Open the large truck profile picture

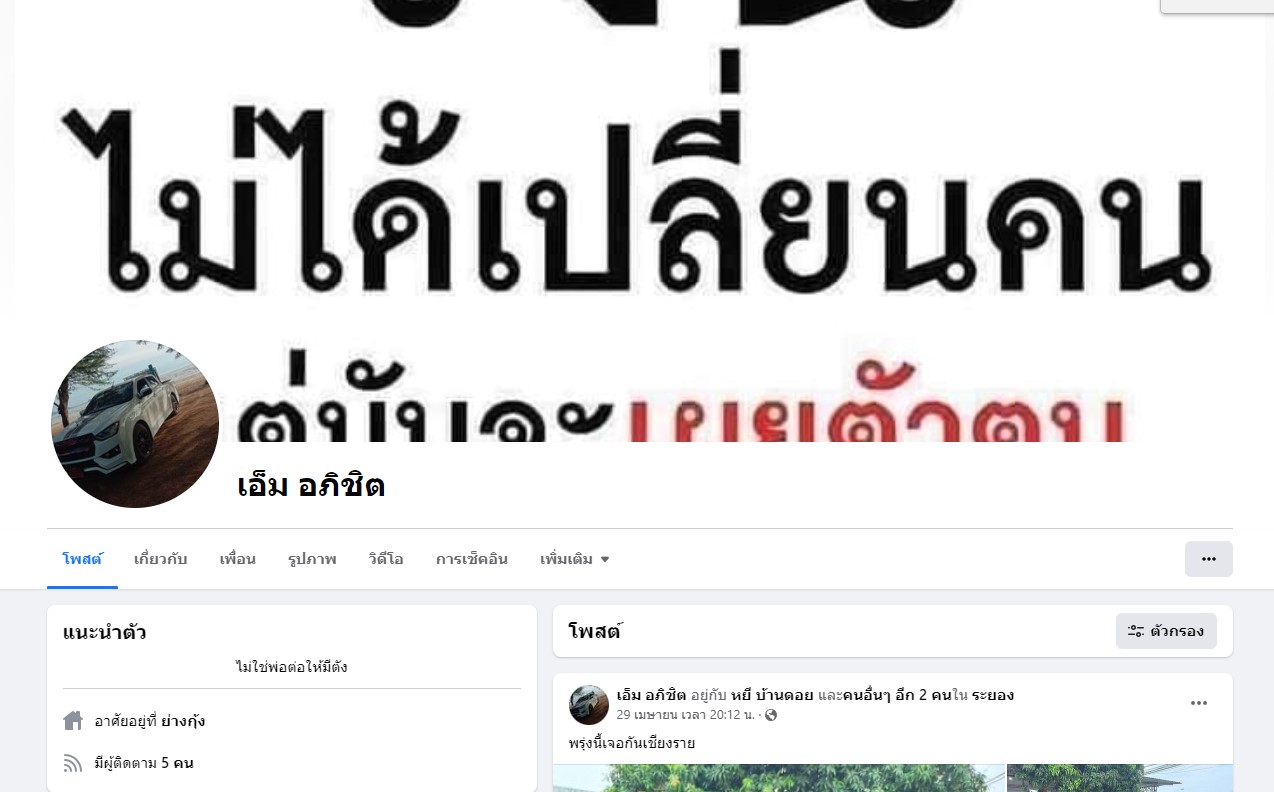coord(135,424)
